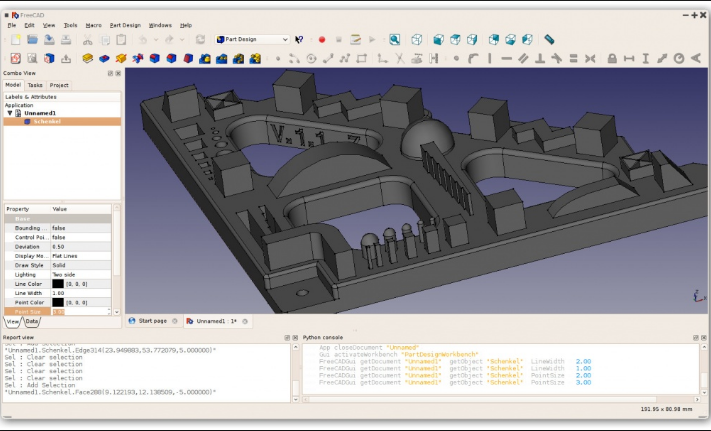
Task: Switch to the top view cube icon
Action: point(455,40)
